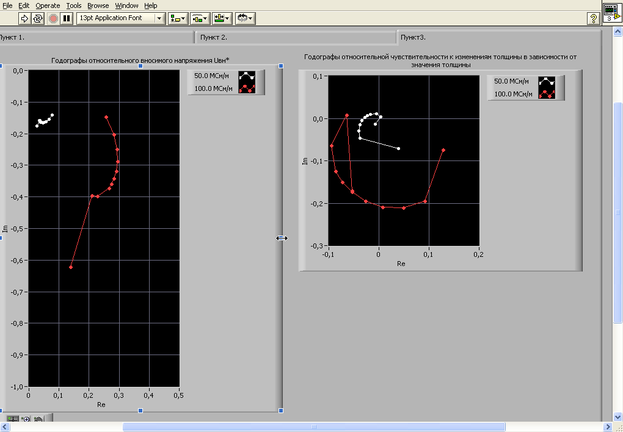Click the Abort Execution button
This screenshot has width=623, height=432.
pos(54,18)
